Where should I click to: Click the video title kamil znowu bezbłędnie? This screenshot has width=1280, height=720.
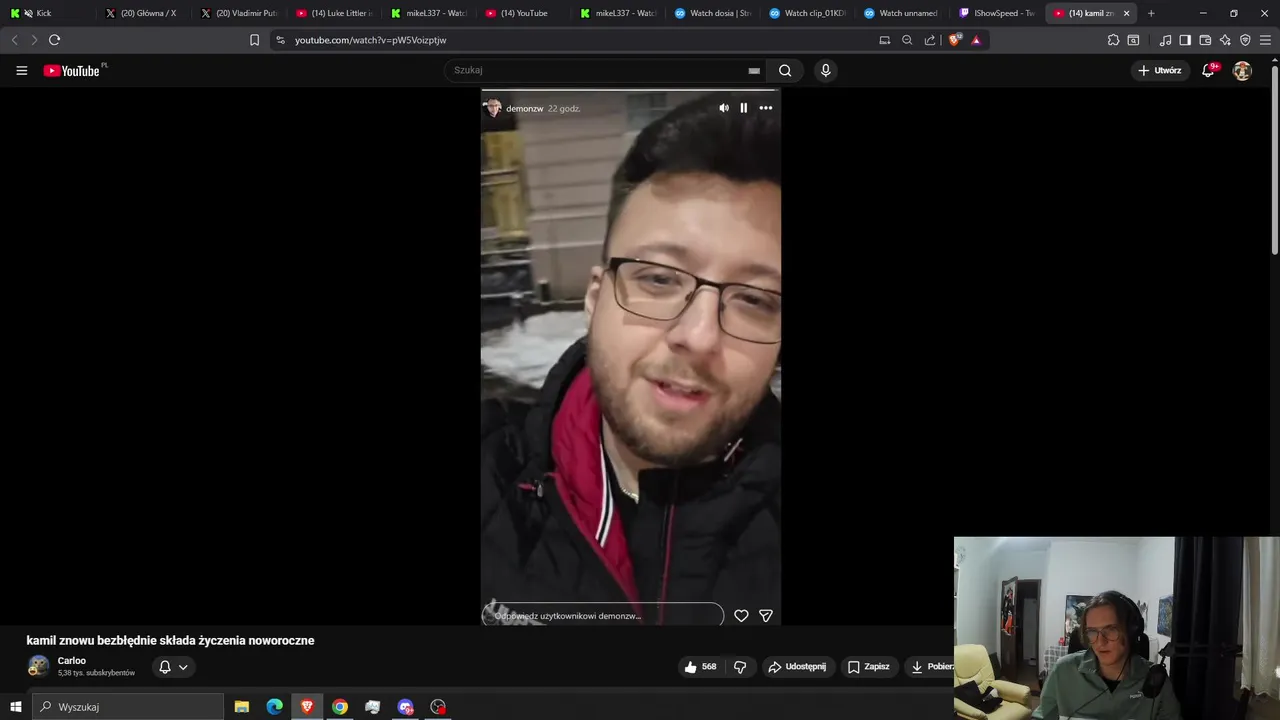point(170,641)
